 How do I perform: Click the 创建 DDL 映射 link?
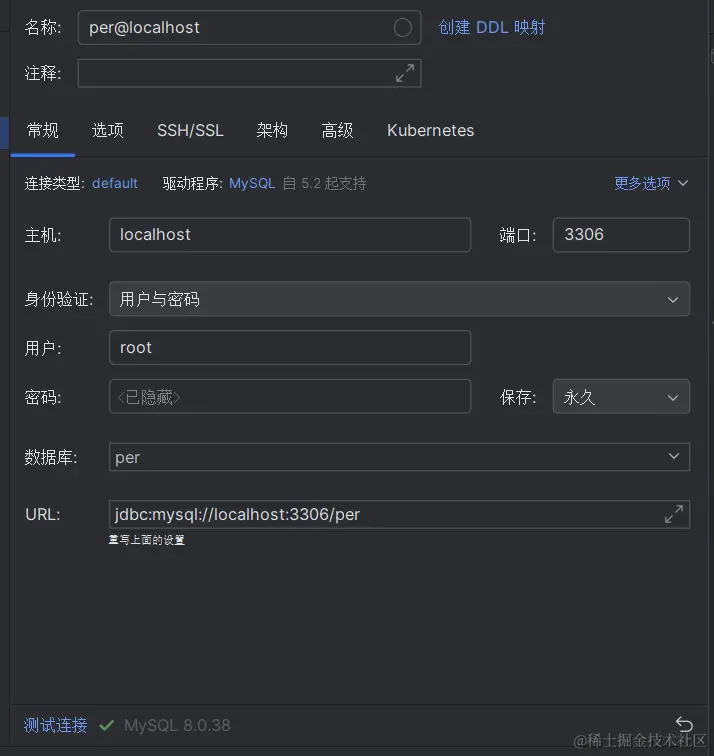pos(492,27)
